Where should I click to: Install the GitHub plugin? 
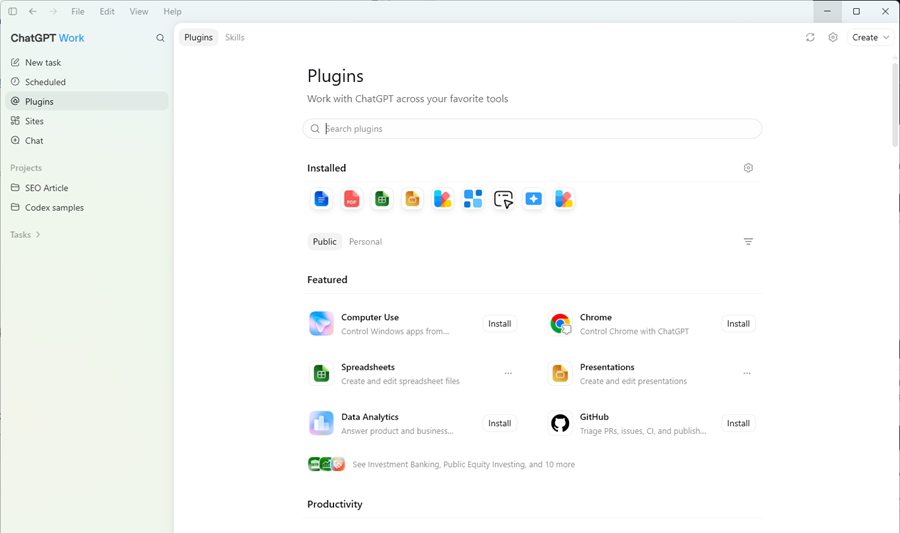tap(738, 423)
